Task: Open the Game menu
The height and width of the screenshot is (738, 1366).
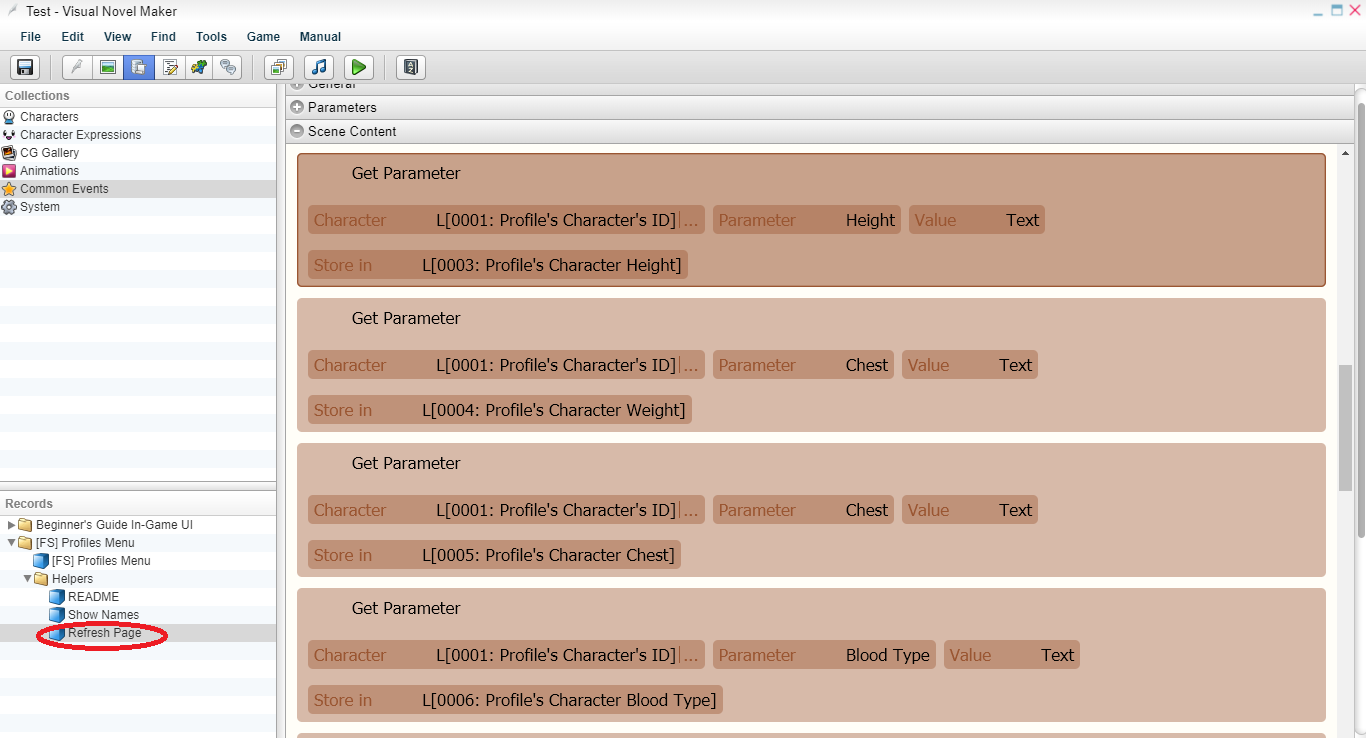Action: click(263, 37)
